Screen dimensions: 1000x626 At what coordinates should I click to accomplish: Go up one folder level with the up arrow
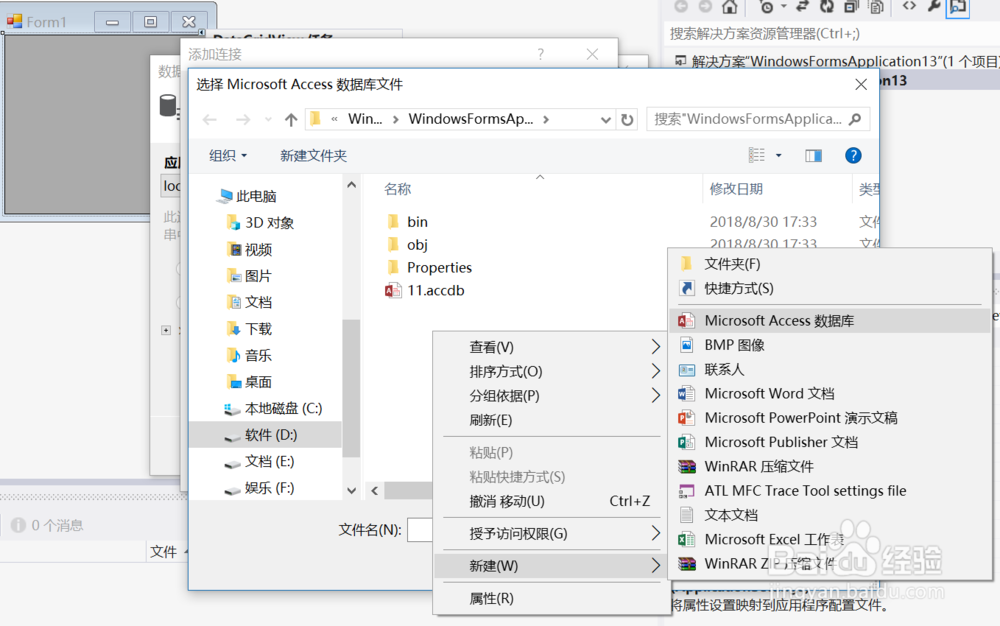click(291, 119)
